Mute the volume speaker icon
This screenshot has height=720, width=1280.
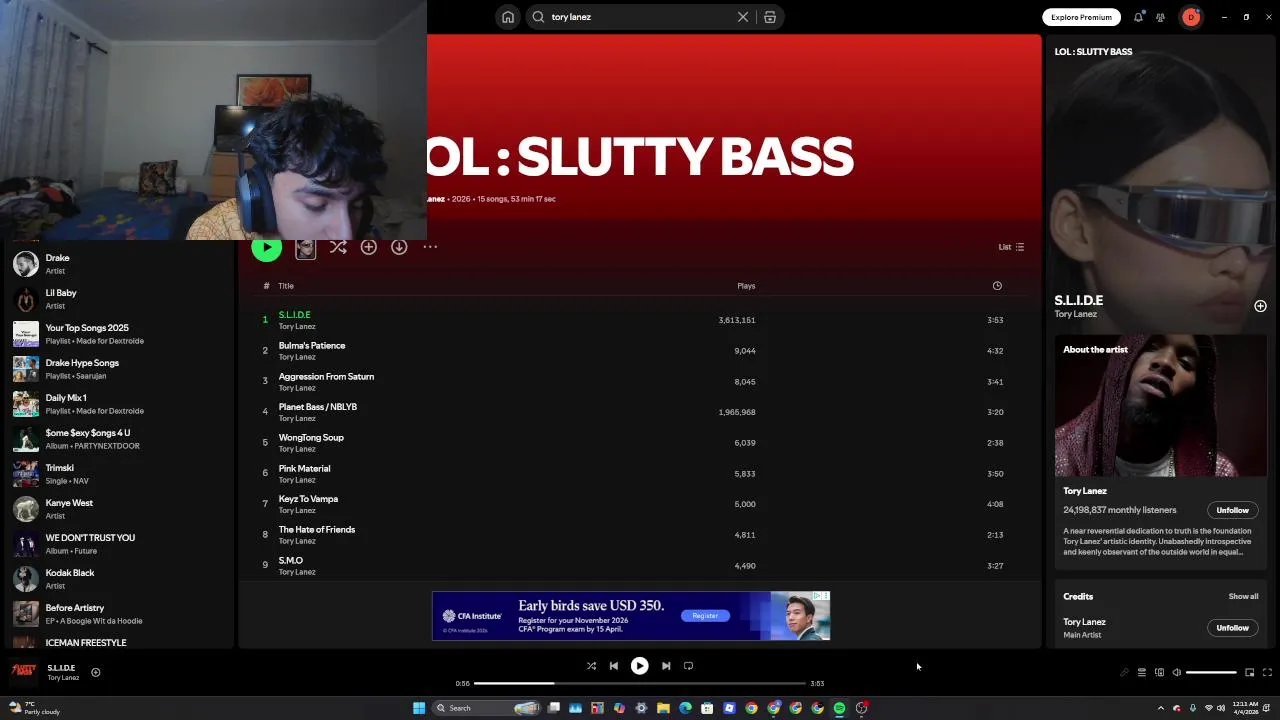click(x=1177, y=673)
